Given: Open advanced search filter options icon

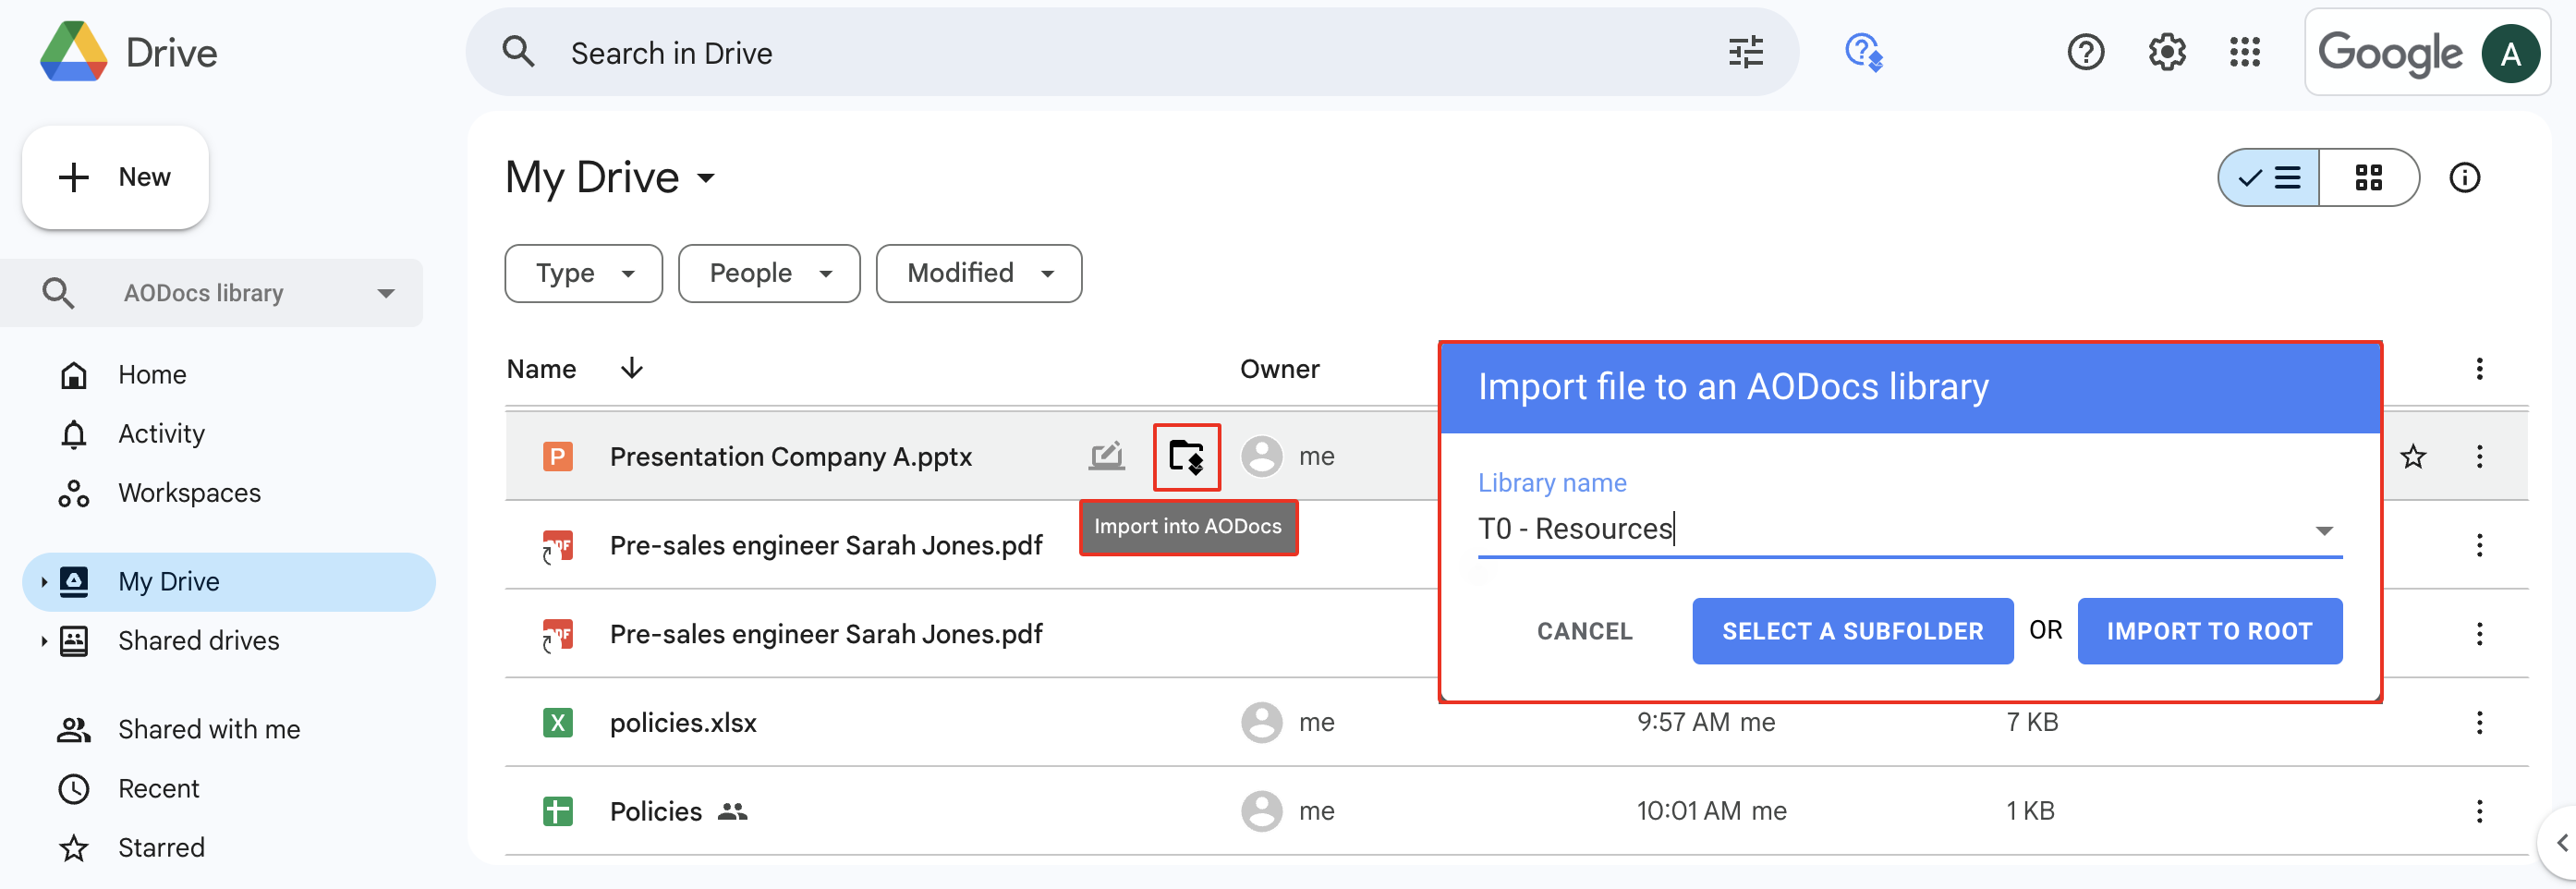Looking at the screenshot, I should click(1746, 52).
